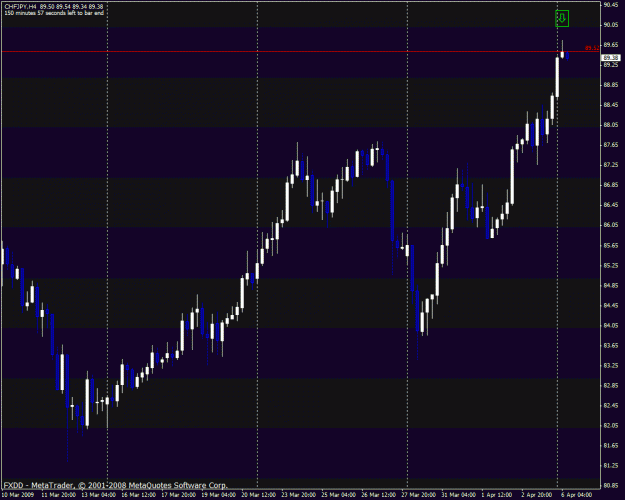625x500 pixels.
Task: Click the '16 Mar 12:00' time axis label
Action: (138, 495)
